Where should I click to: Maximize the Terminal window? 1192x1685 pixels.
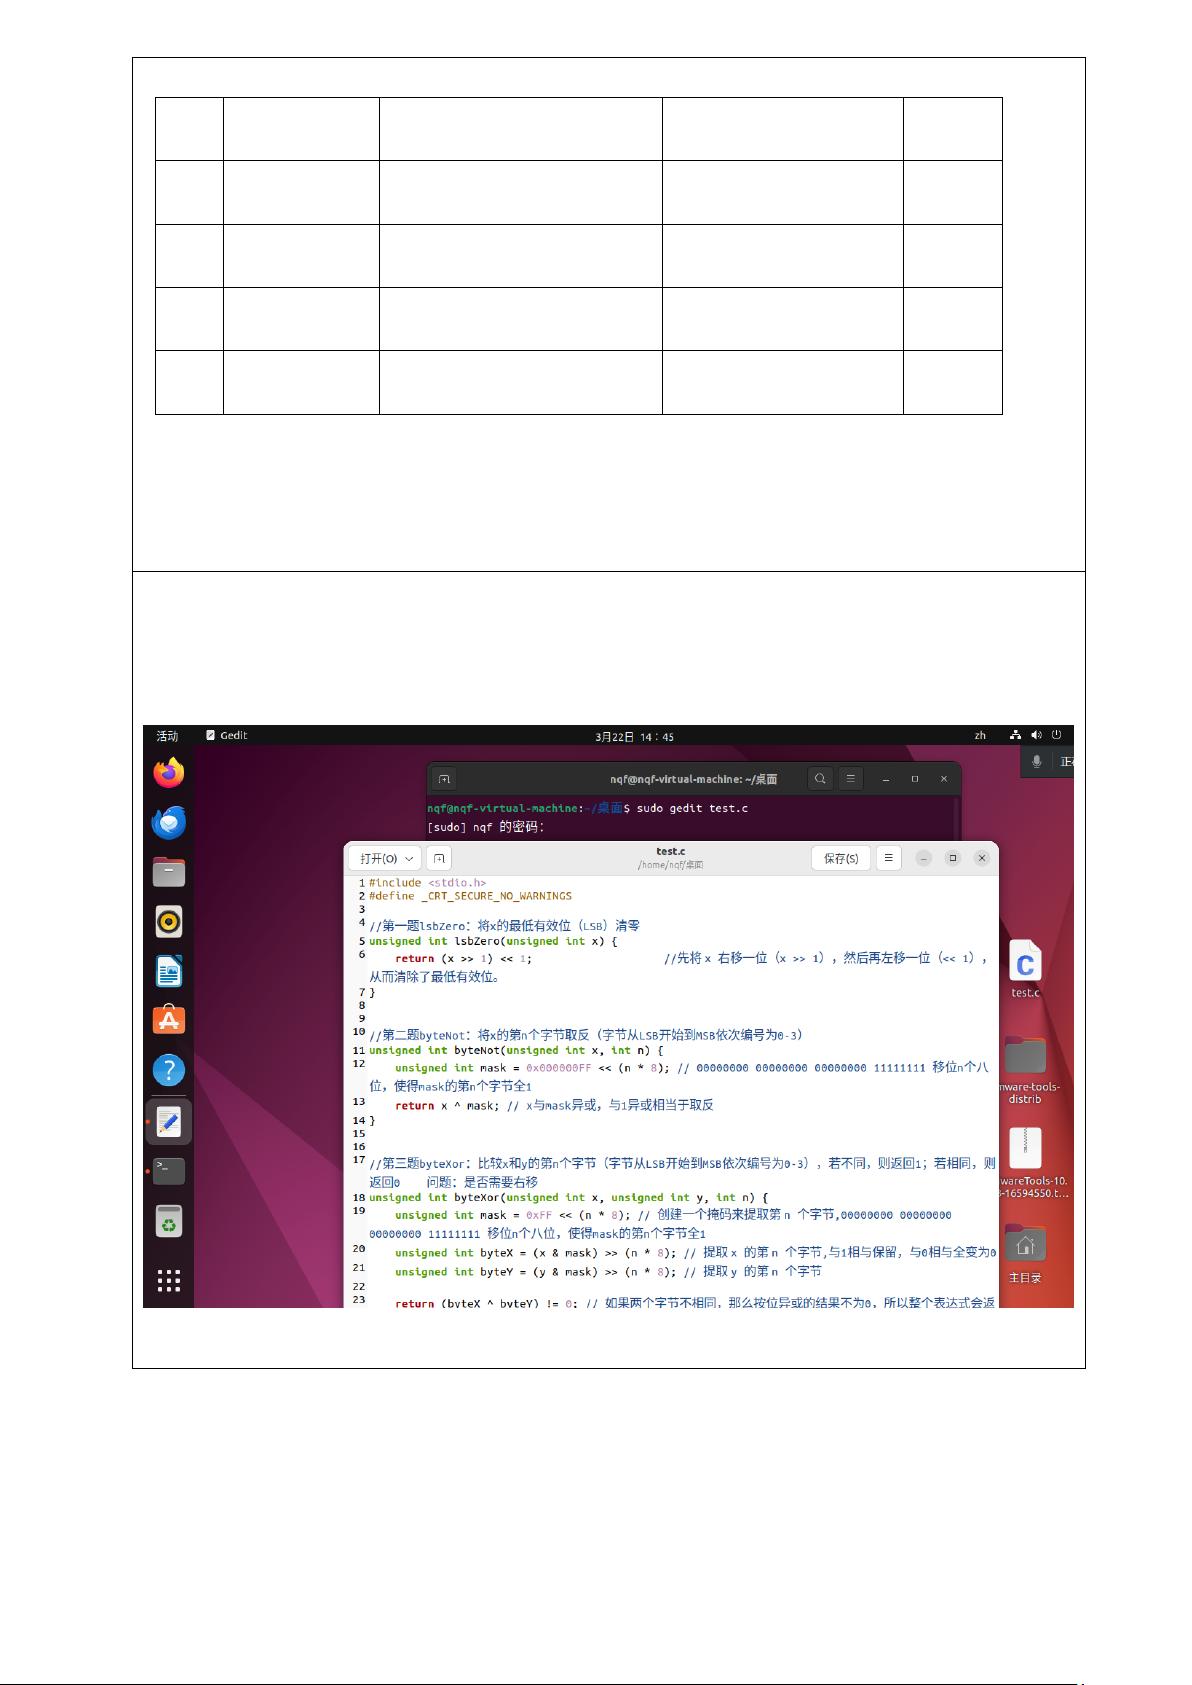914,778
